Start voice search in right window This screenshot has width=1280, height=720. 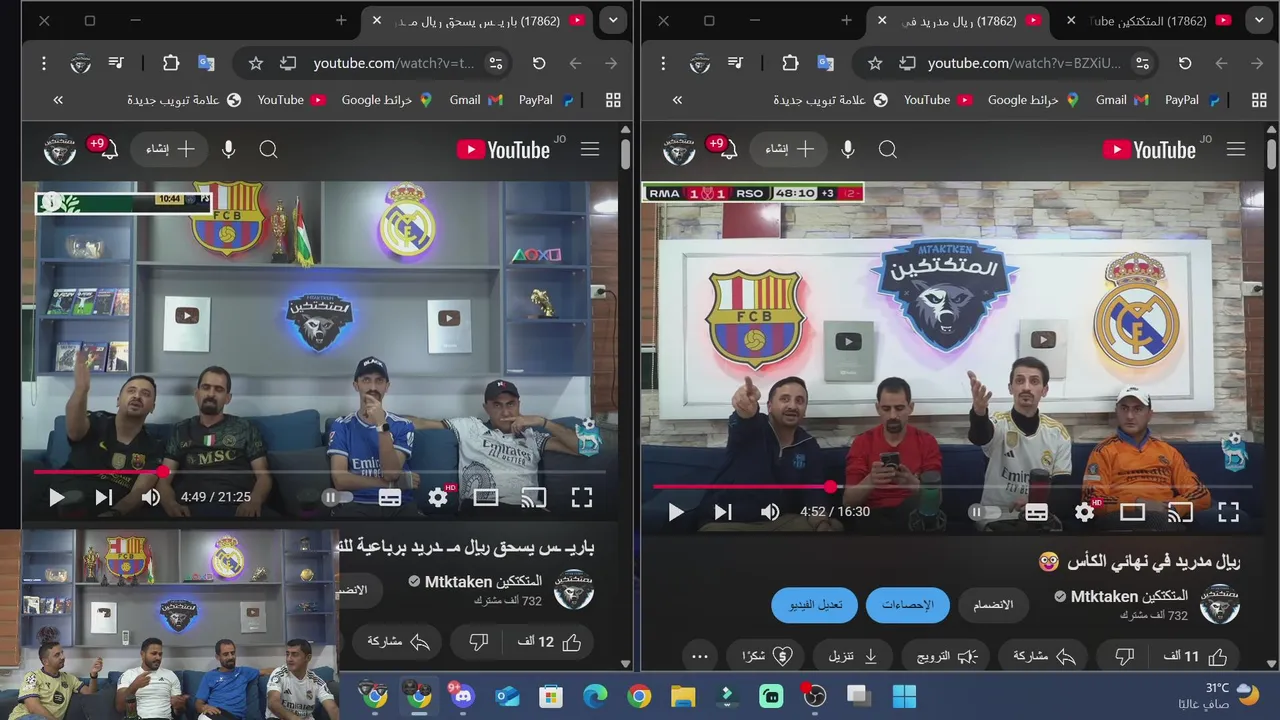(848, 149)
